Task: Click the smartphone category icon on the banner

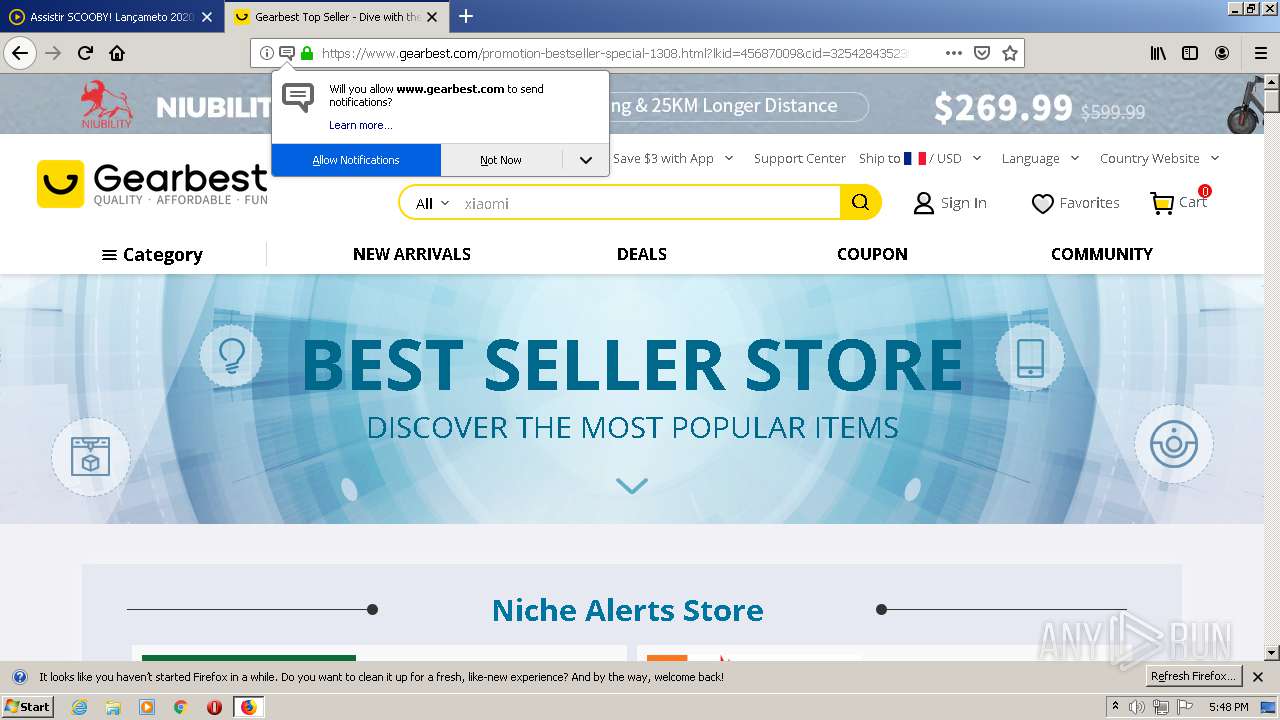Action: coord(1030,358)
